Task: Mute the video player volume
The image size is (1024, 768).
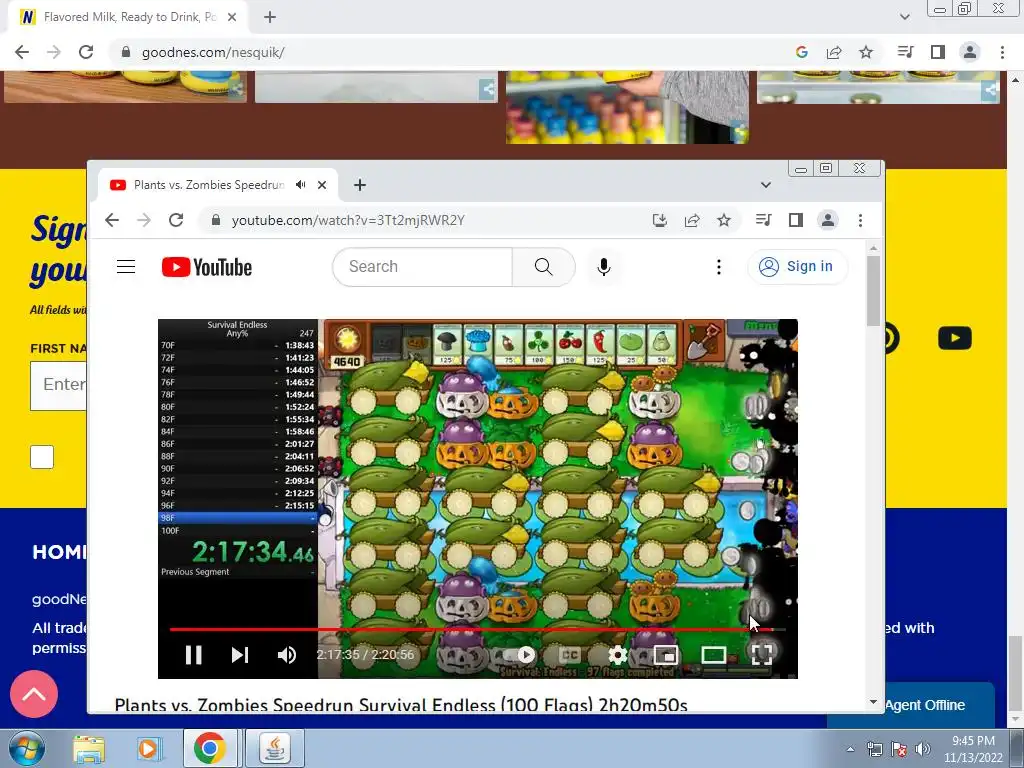Action: coord(287,654)
